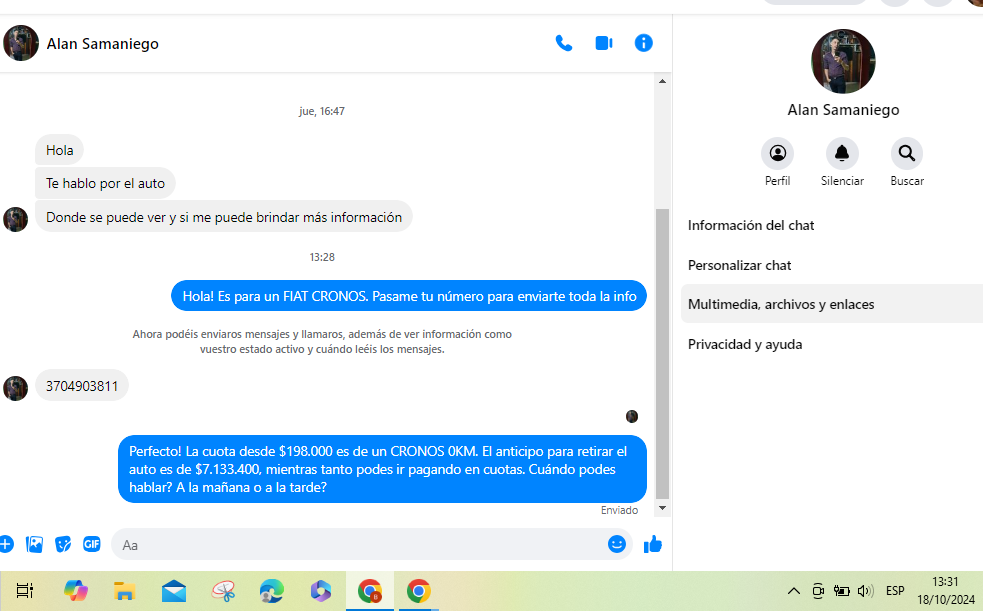
Task: Open the battery status tray icon
Action: (841, 590)
